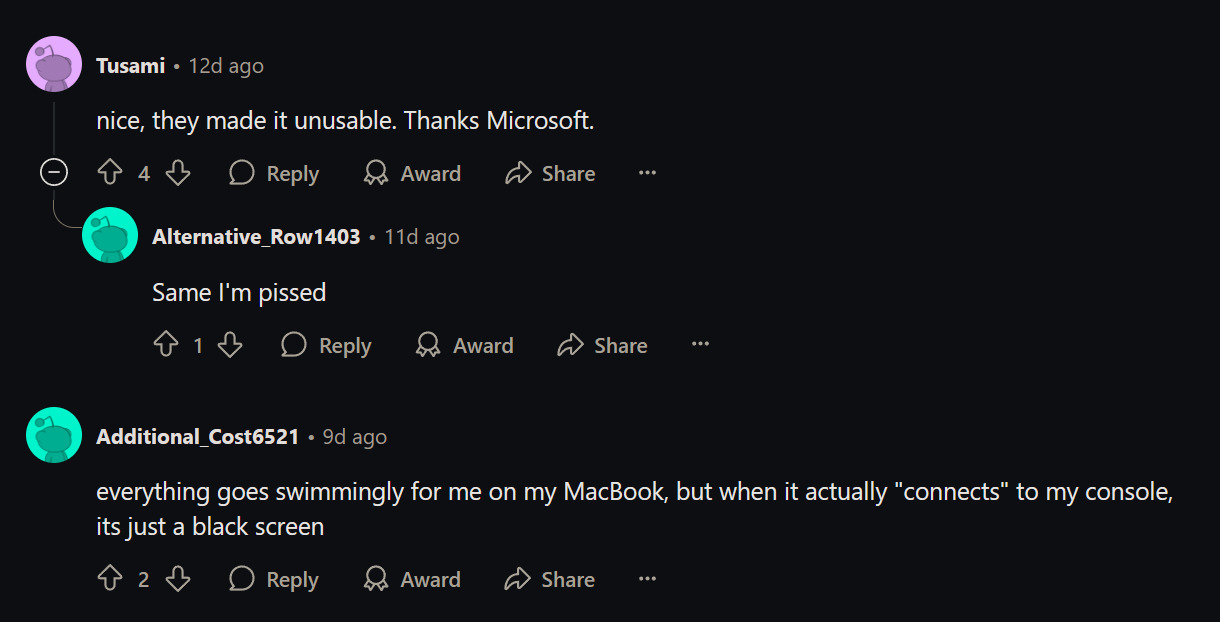The image size is (1220, 622).
Task: Award Alternative_Row1403's reply
Action: (x=465, y=345)
